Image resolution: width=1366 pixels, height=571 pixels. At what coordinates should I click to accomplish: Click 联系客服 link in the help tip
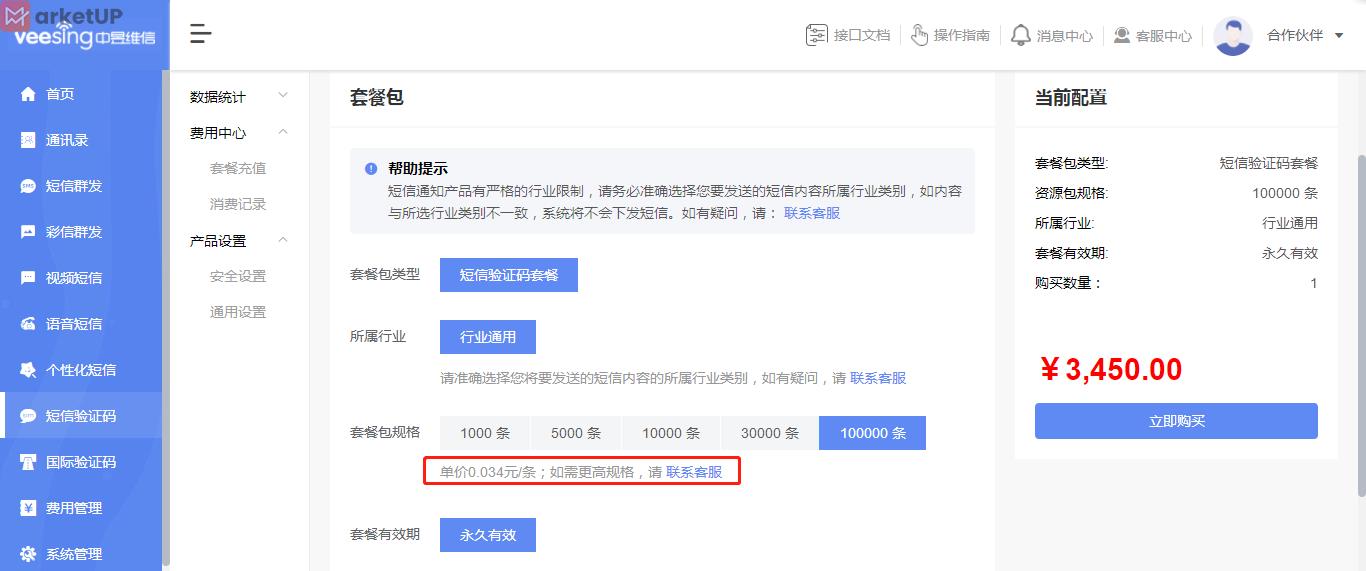[x=812, y=213]
